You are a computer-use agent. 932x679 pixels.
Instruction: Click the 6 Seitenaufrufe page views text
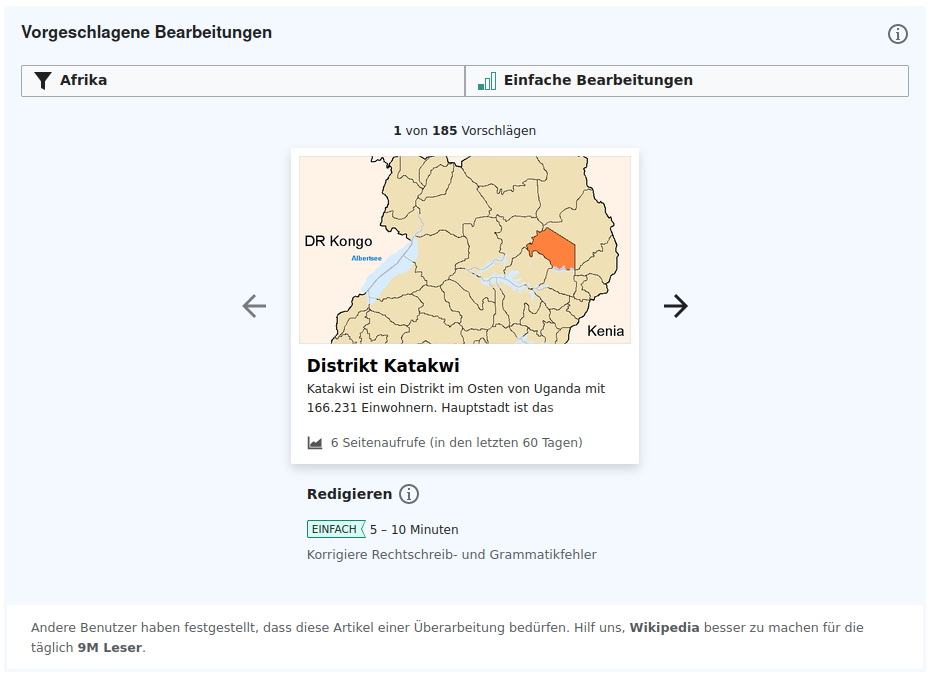(x=456, y=443)
